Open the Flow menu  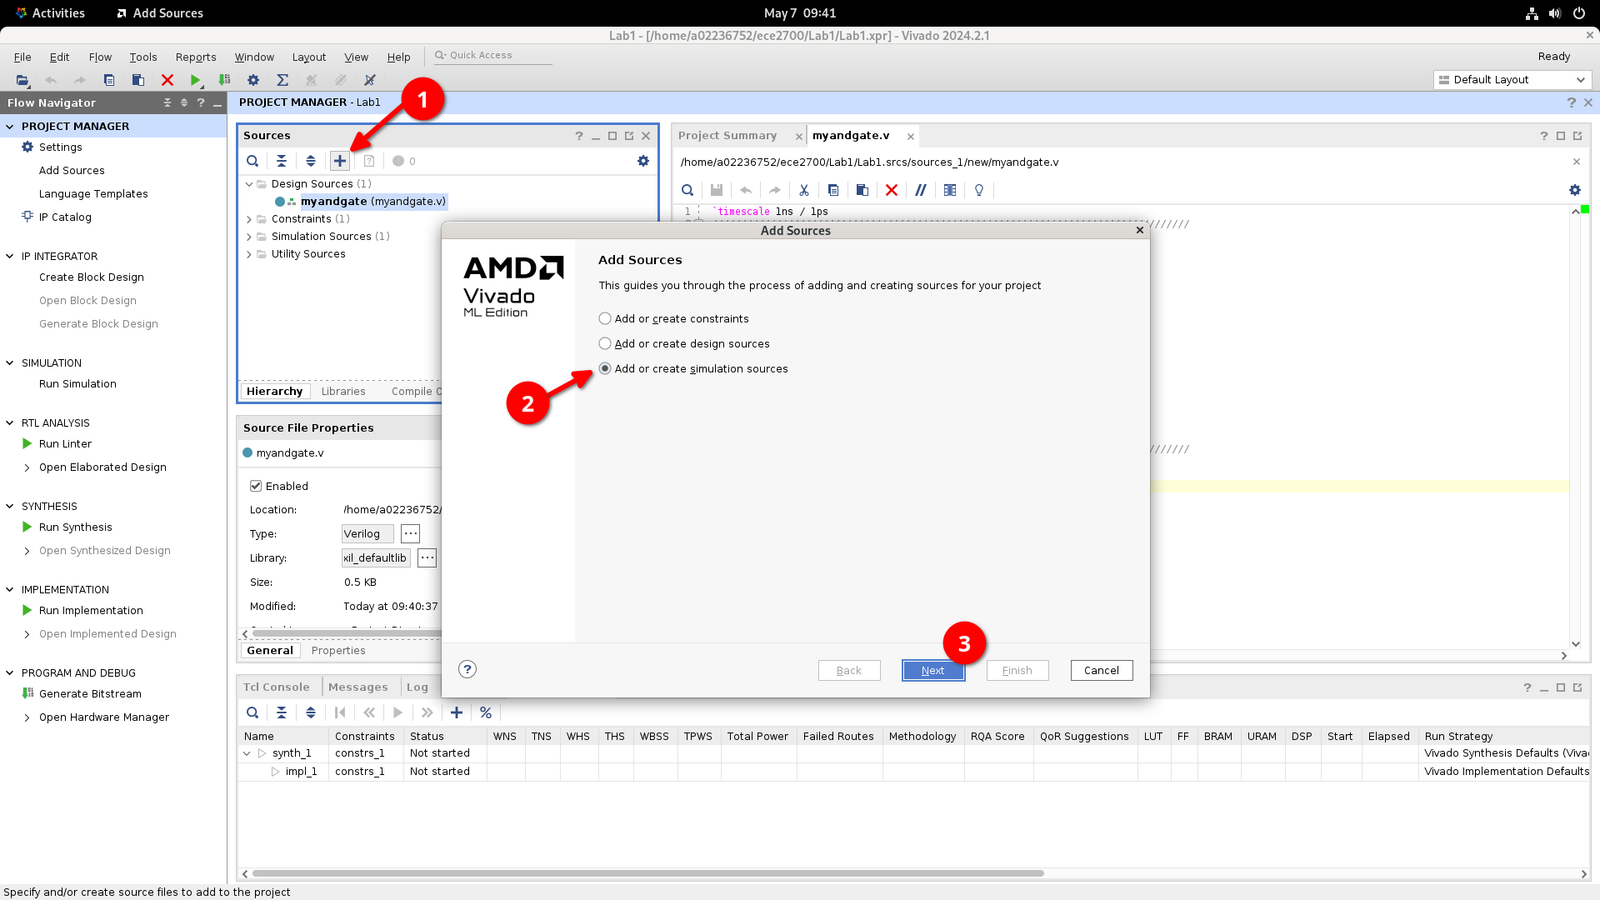pos(100,57)
